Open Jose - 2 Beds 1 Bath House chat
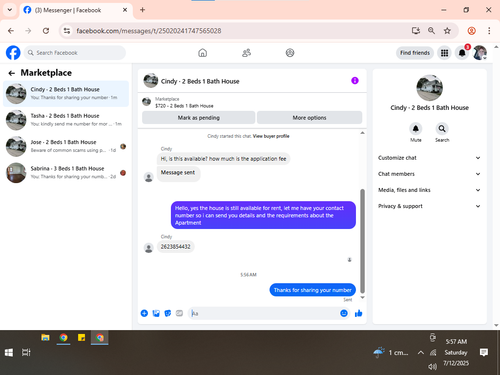 66,146
